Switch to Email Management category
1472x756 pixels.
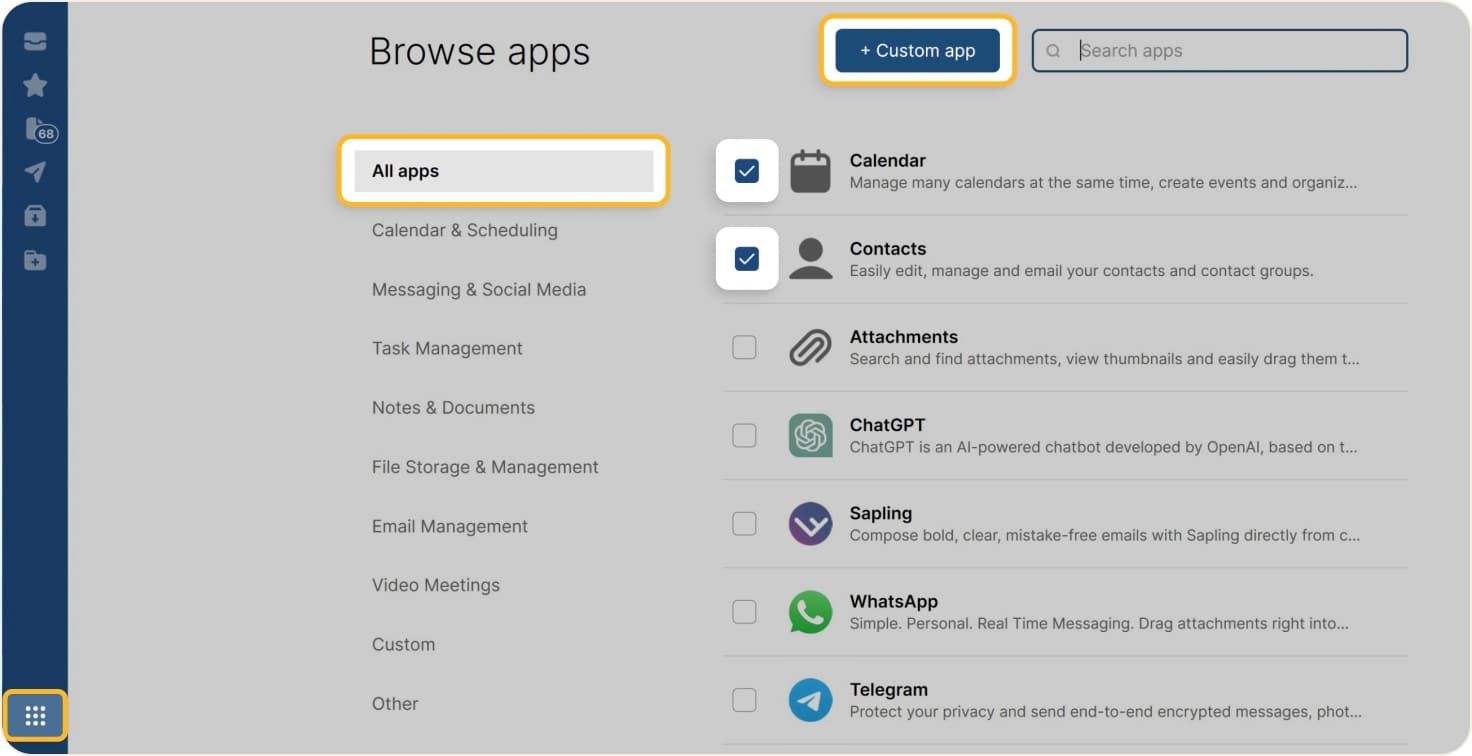[x=450, y=526]
